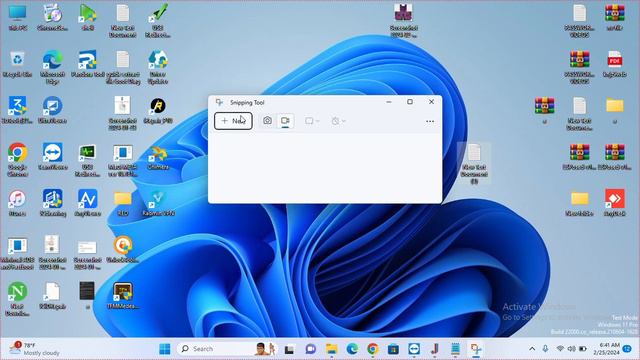Open the Windows Start menu
This screenshot has height=360, width=640.
tap(165, 349)
